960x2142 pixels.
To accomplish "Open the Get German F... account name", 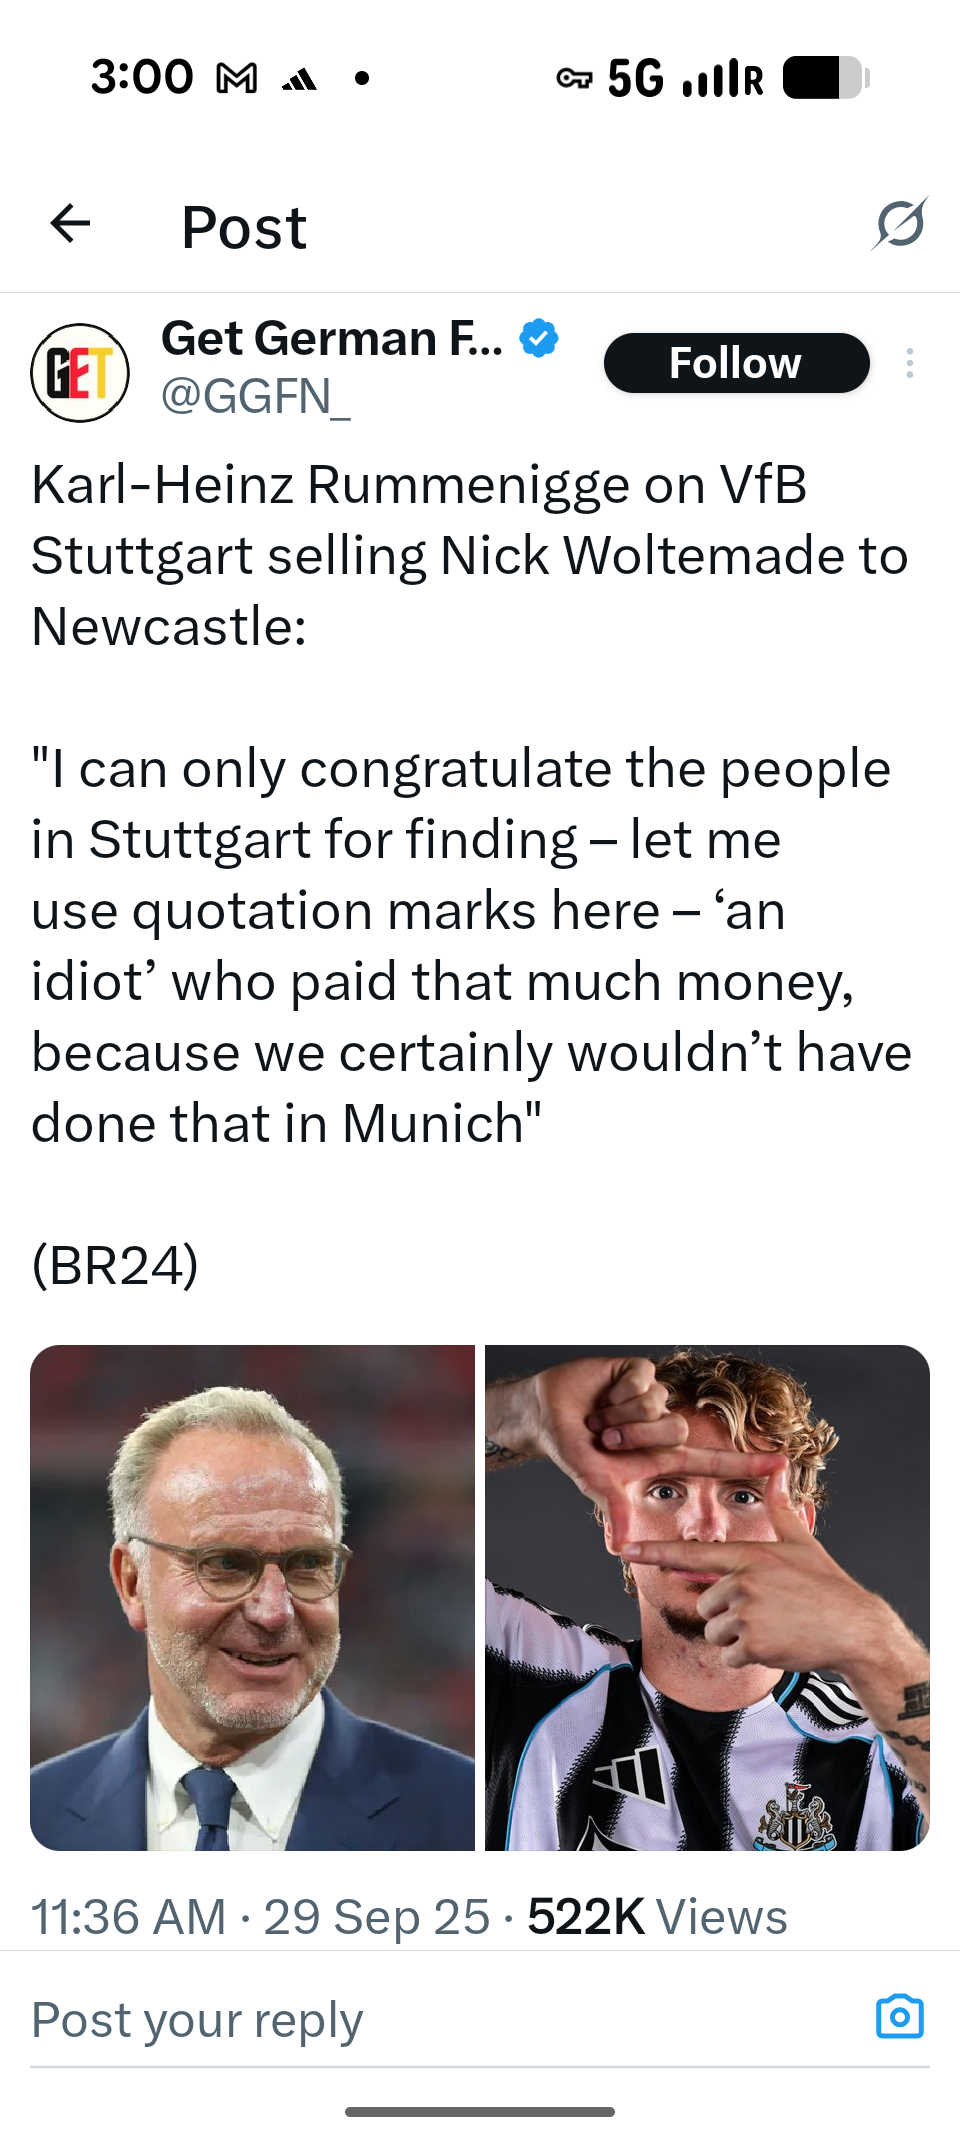I will point(332,338).
